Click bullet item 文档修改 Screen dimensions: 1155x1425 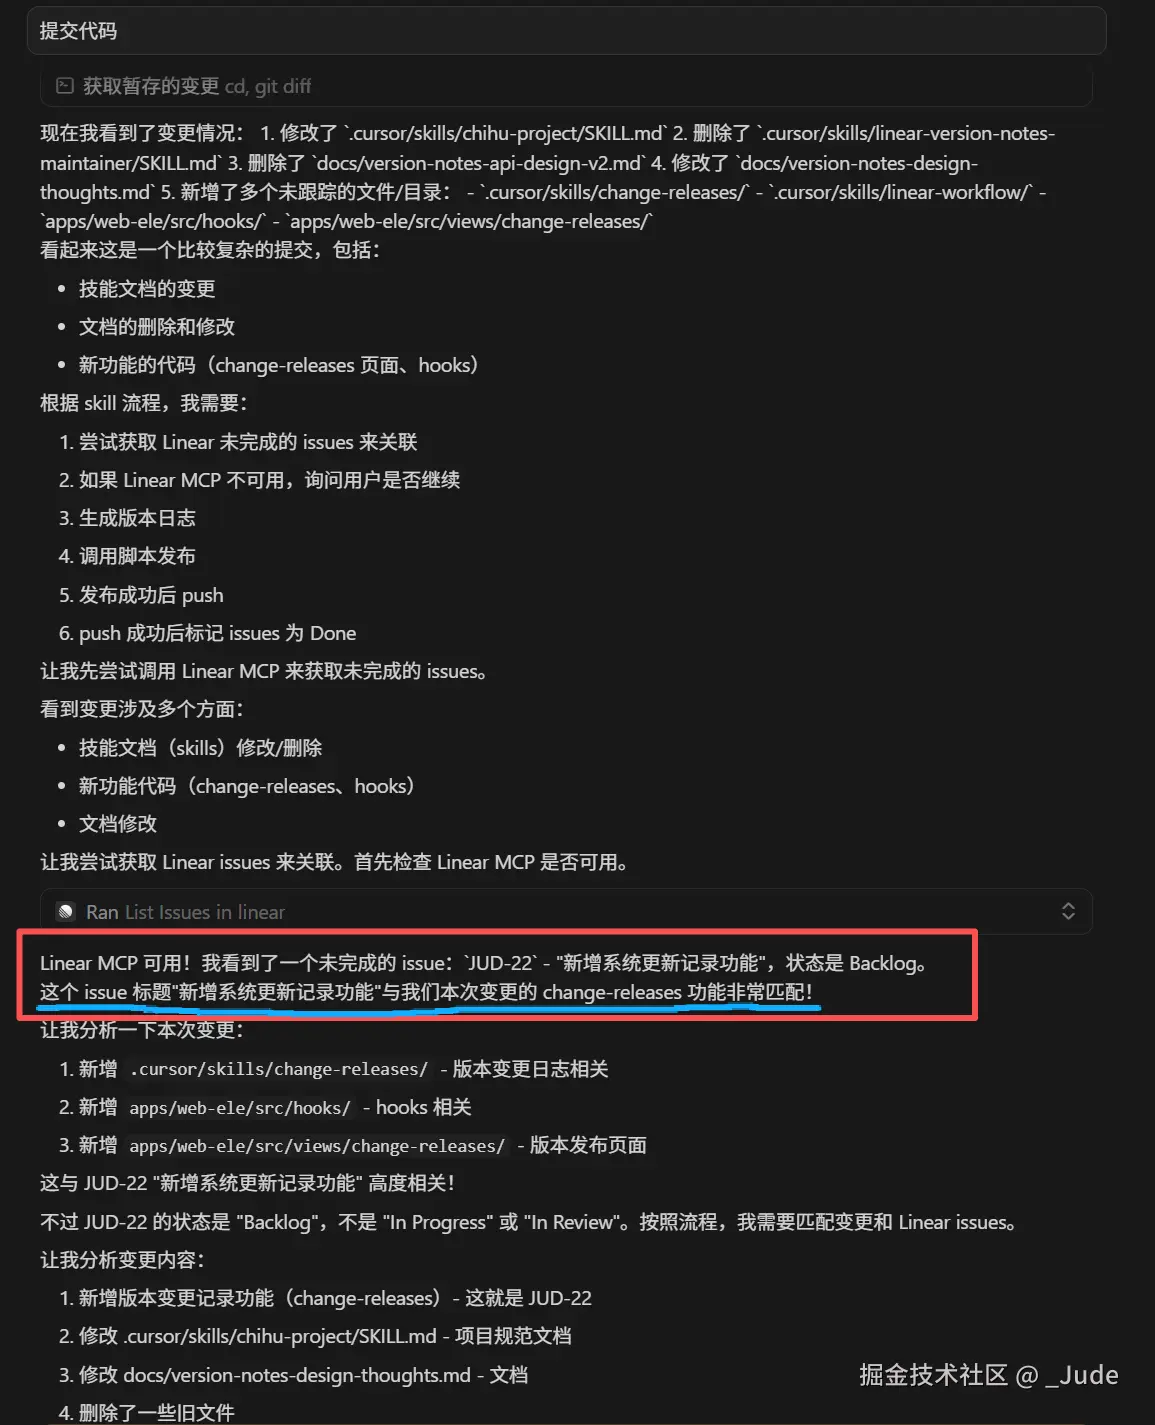coord(118,824)
